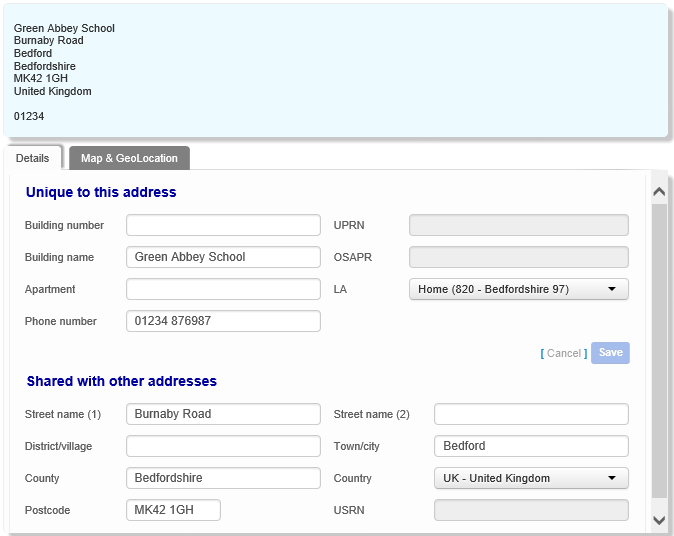Focus the Postcode field
The image size is (674, 536).
tap(173, 510)
